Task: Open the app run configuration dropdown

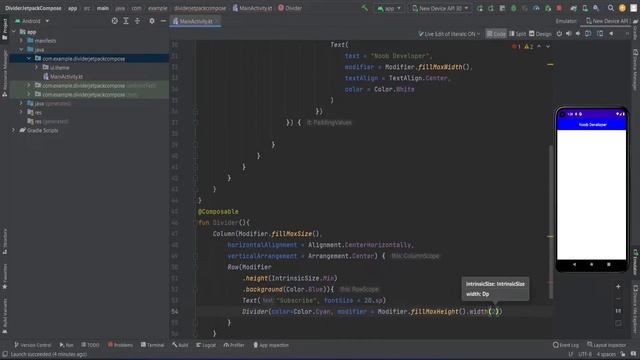Action: pos(389,8)
